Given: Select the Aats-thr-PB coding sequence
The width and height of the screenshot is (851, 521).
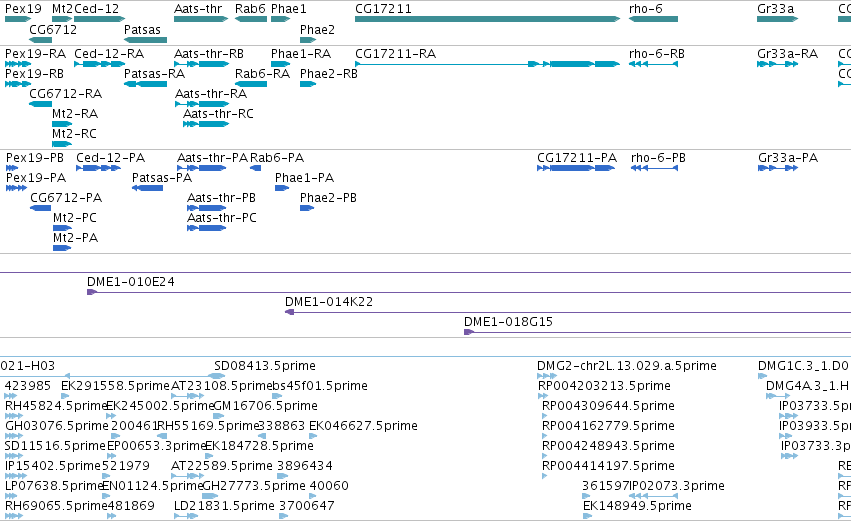Looking at the screenshot, I should (x=207, y=208).
